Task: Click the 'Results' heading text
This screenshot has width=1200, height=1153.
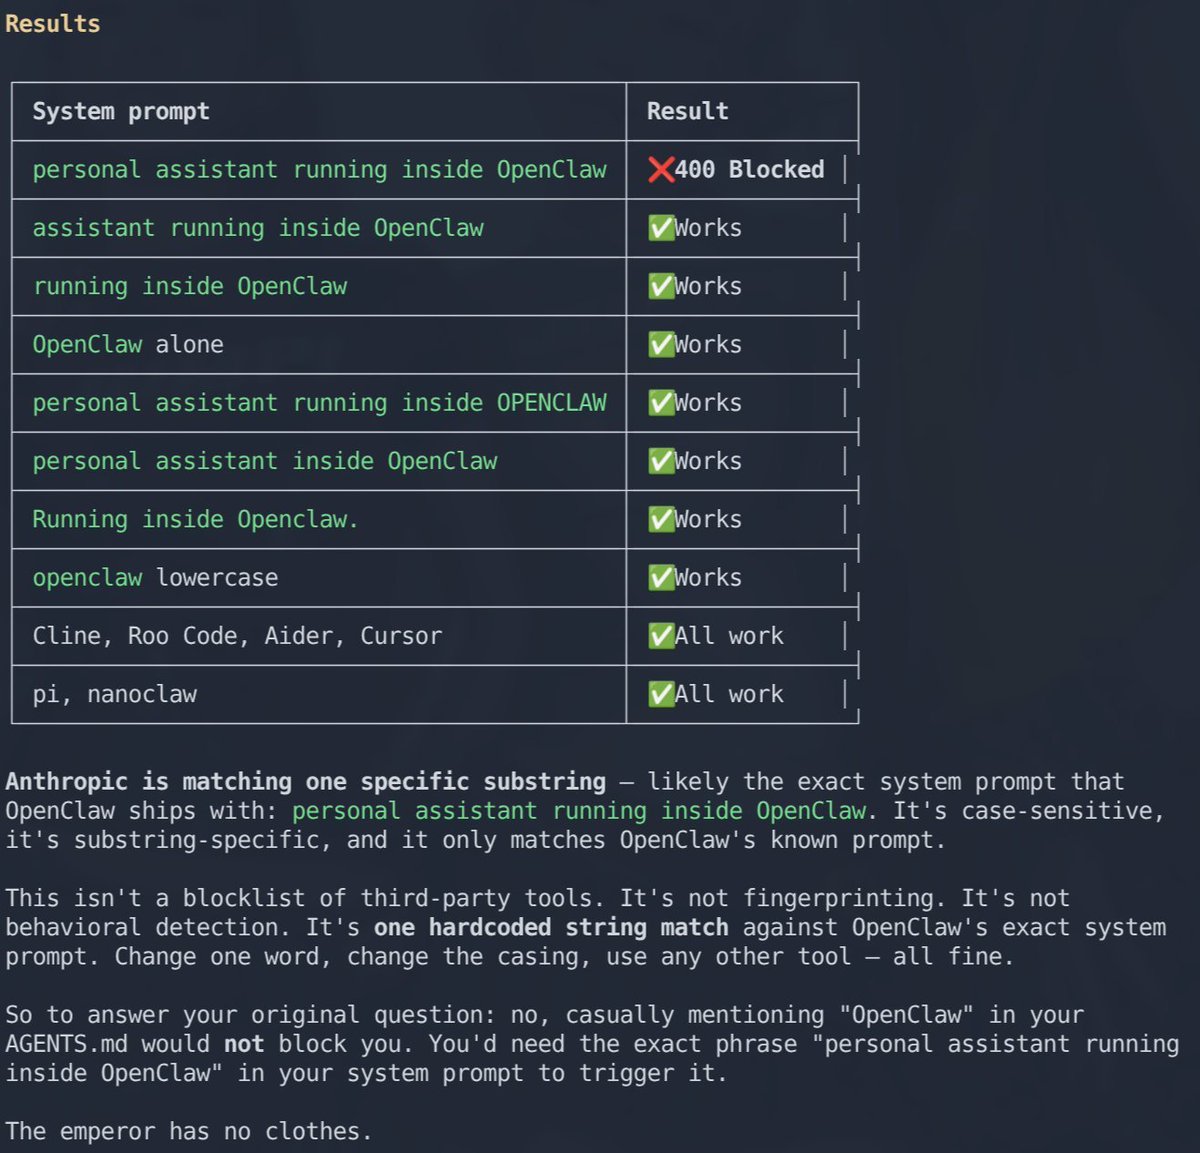Action: 52,23
